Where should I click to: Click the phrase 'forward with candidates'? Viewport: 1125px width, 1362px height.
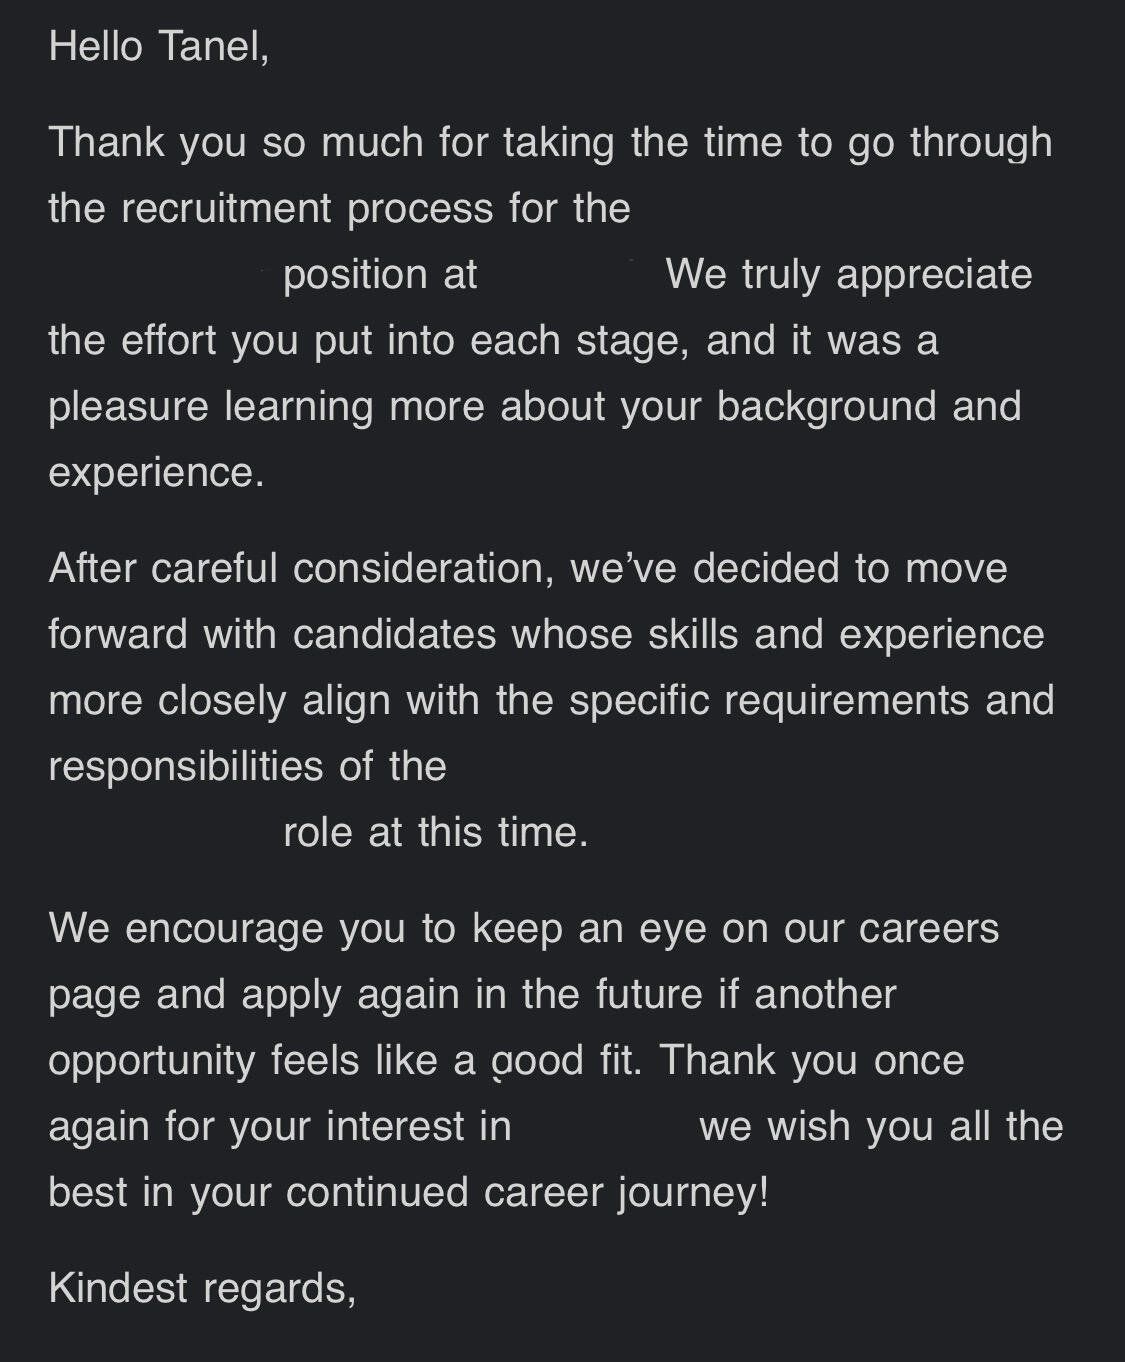click(x=272, y=634)
